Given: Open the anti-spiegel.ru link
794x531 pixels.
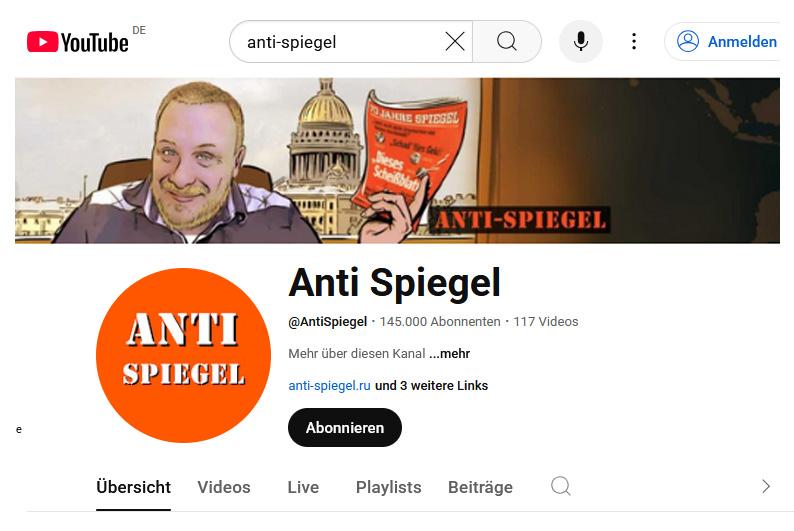Looking at the screenshot, I should coord(329,386).
